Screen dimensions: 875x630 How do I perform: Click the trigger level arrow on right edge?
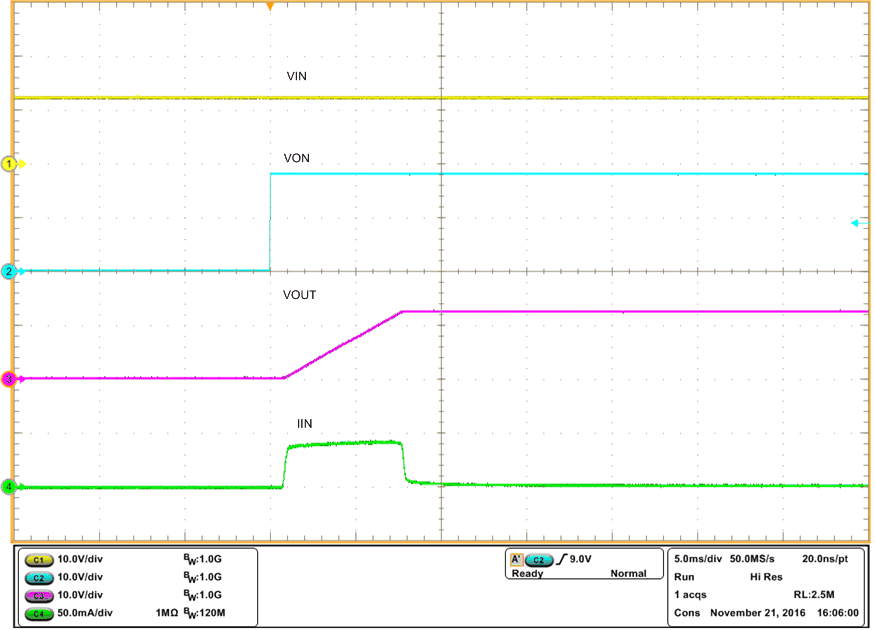857,223
